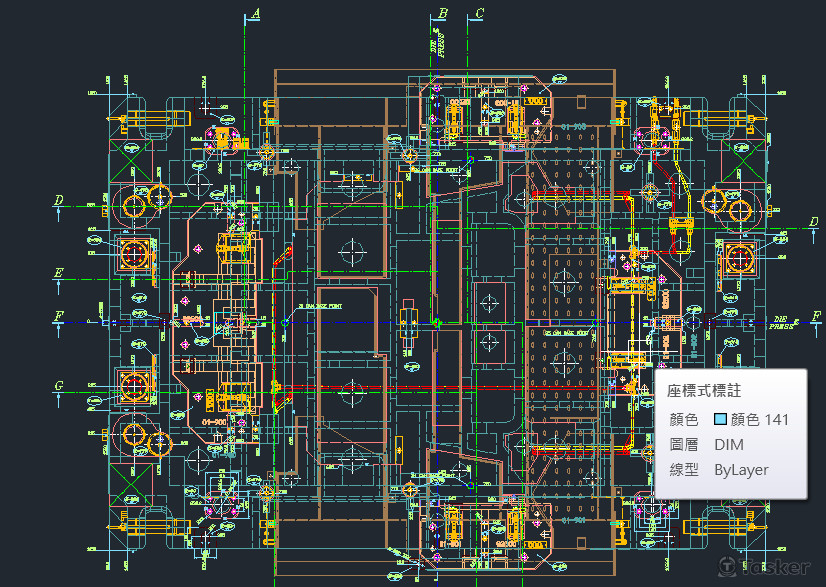Click the Tasker watermark logo
This screenshot has width=826, height=587.
(762, 567)
